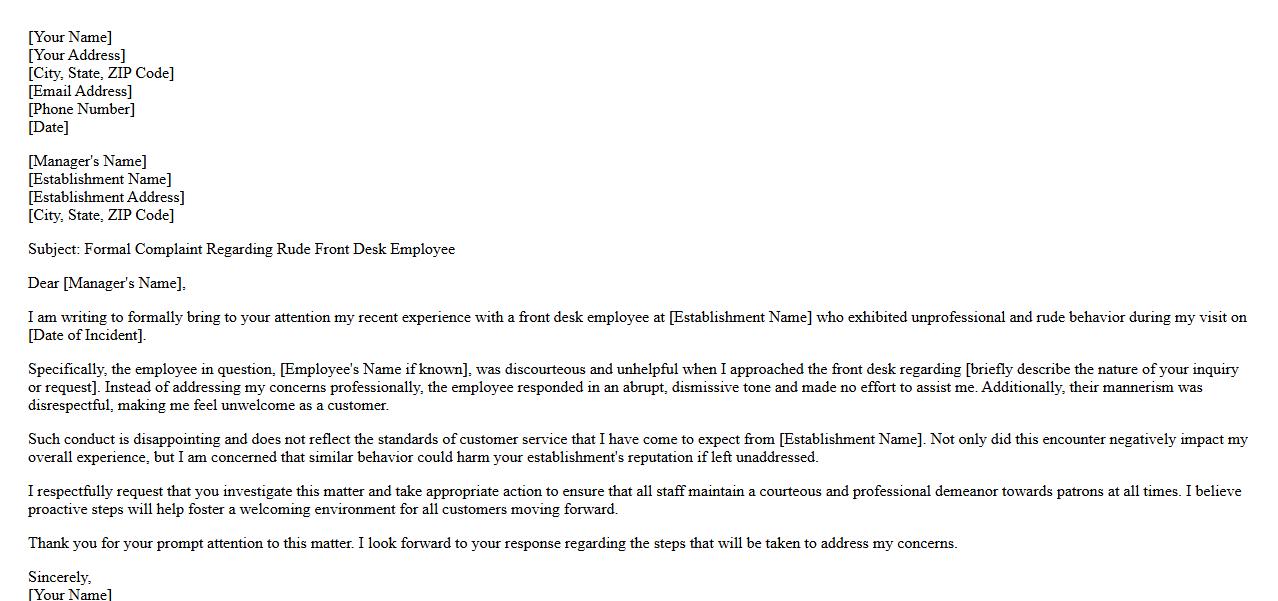The height and width of the screenshot is (601, 1278).
Task: Click the [Phone Number] placeholder
Action: (x=81, y=109)
